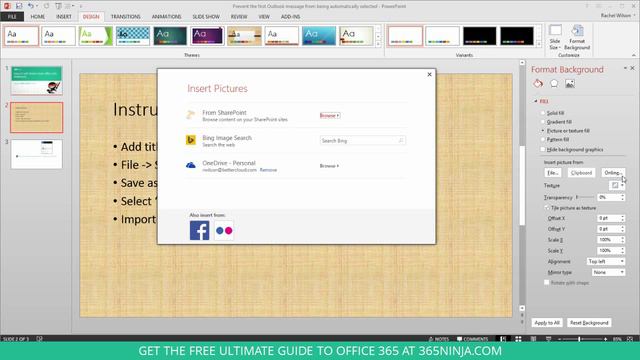The image size is (640, 360).
Task: Click the Online... button
Action: (x=613, y=173)
